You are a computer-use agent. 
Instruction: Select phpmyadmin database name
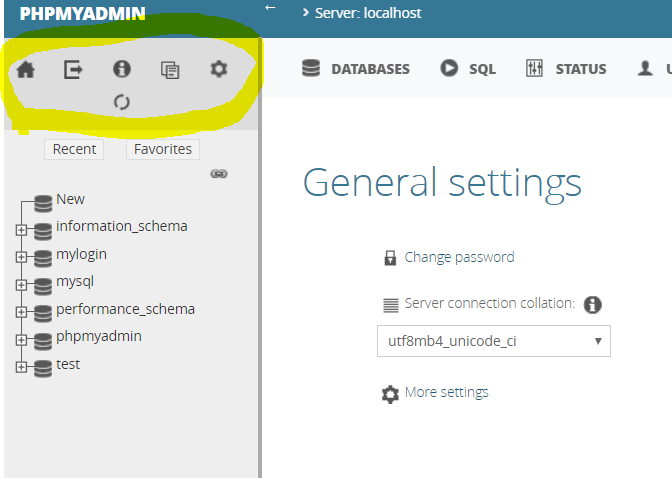click(99, 337)
